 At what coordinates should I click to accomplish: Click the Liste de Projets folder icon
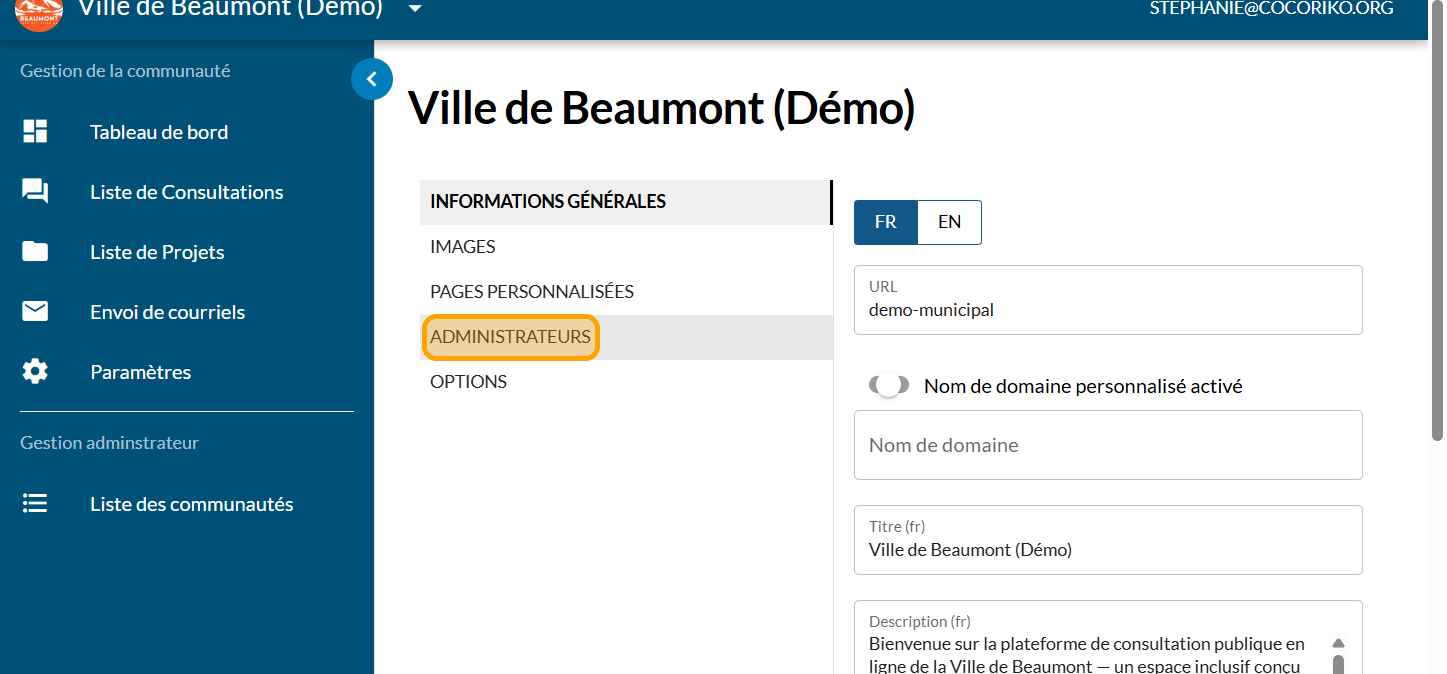click(35, 252)
